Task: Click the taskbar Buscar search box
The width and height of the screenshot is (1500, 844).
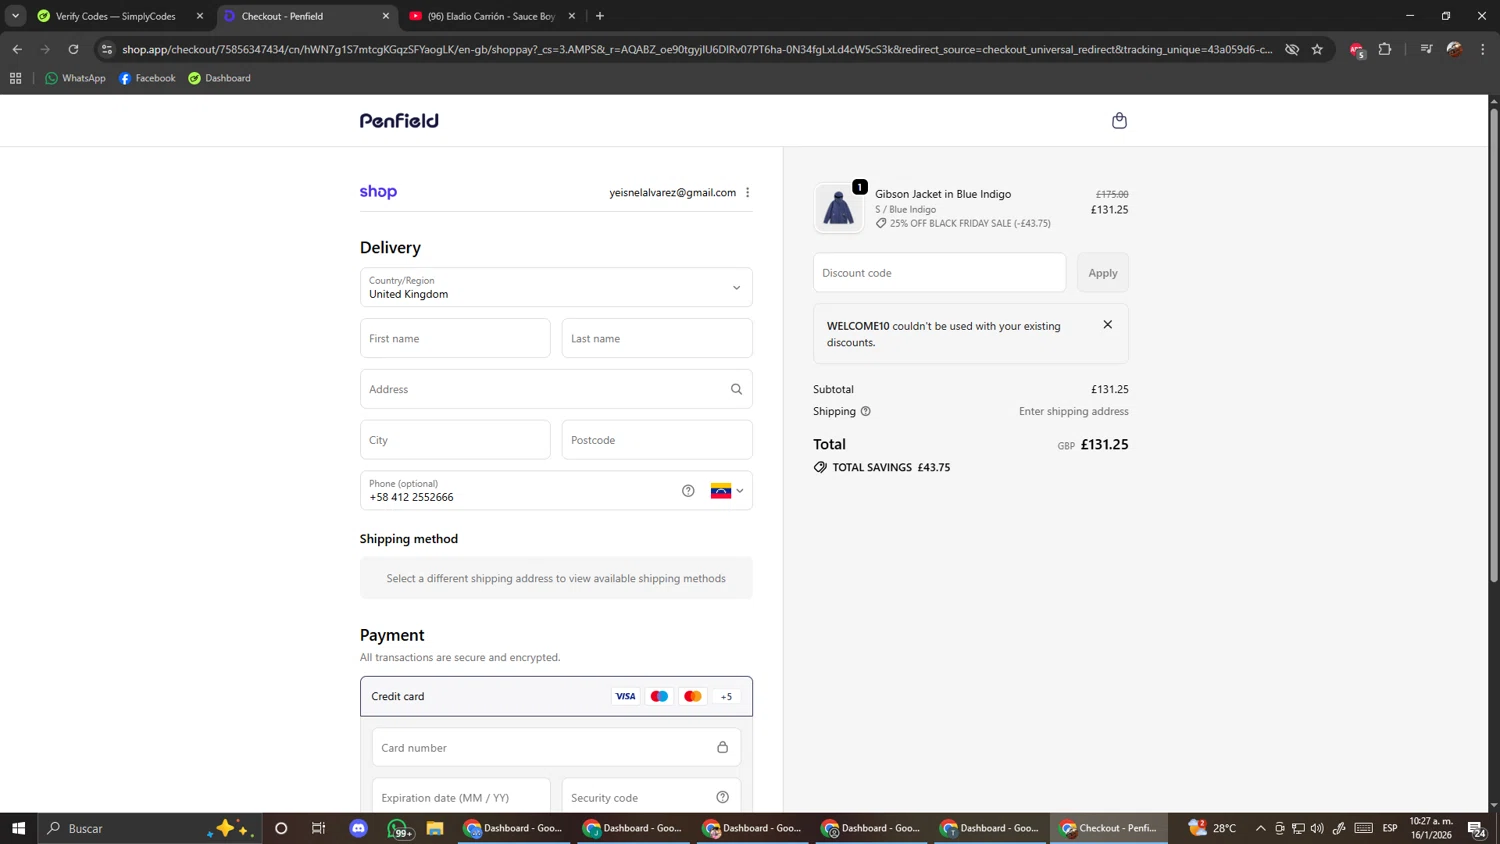Action: coord(150,828)
